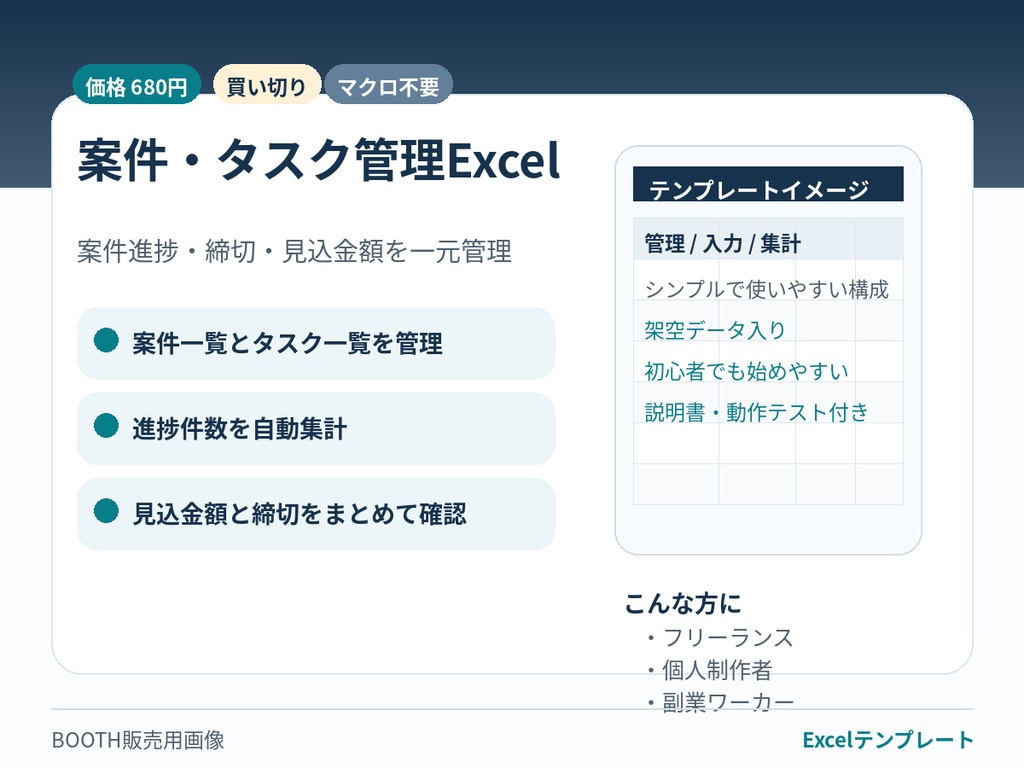Click the 価格 680円 price badge
Viewport: 1024px width, 768px height.
[136, 84]
